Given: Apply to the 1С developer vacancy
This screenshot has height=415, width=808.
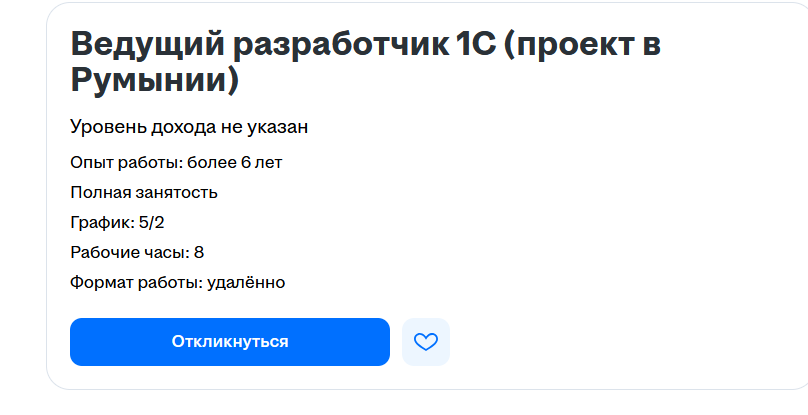Looking at the screenshot, I should coord(229,342).
